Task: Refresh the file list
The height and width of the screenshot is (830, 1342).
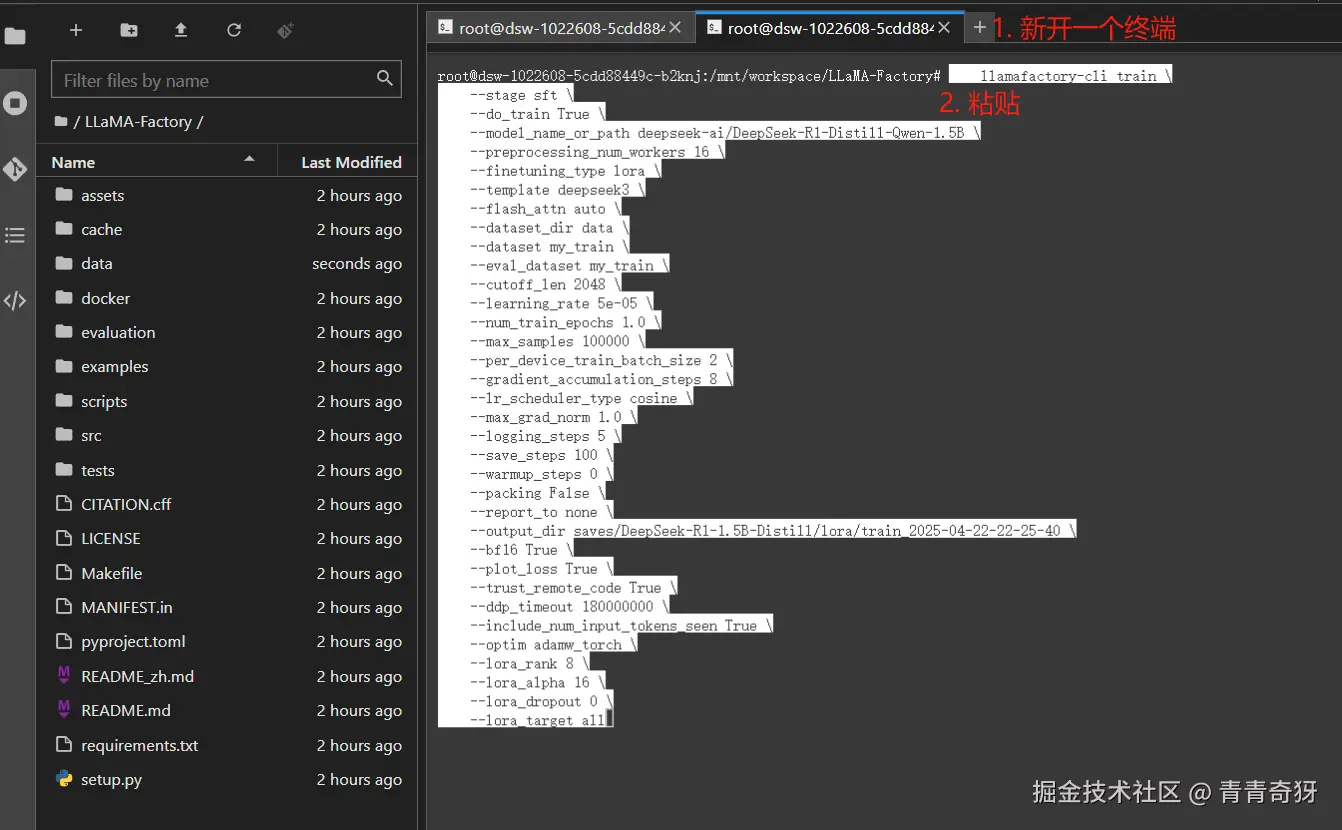Action: 234,30
